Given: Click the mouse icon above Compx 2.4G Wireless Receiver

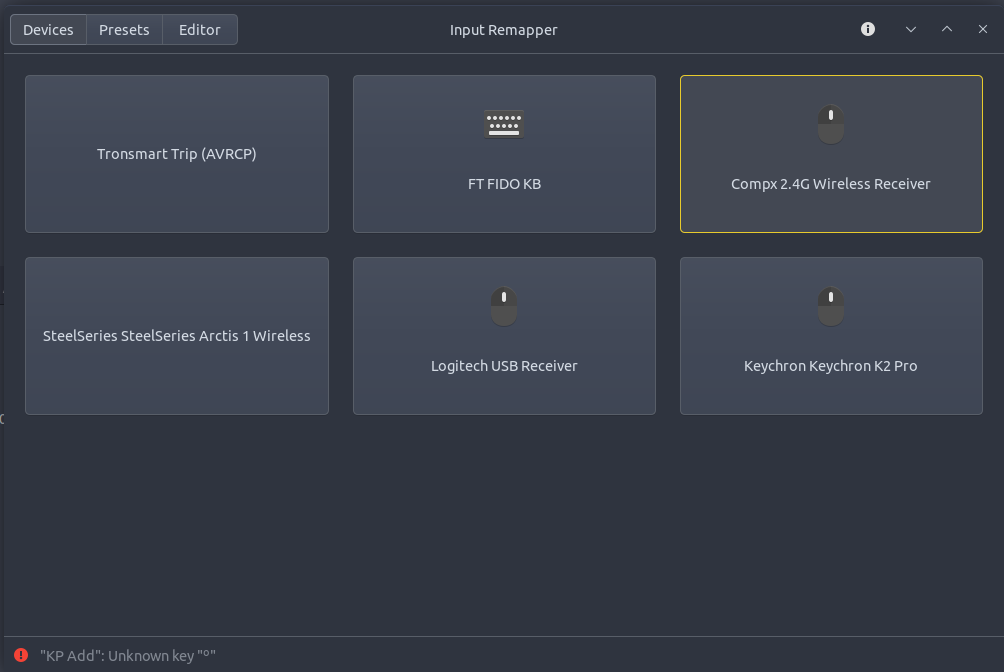Looking at the screenshot, I should (831, 125).
